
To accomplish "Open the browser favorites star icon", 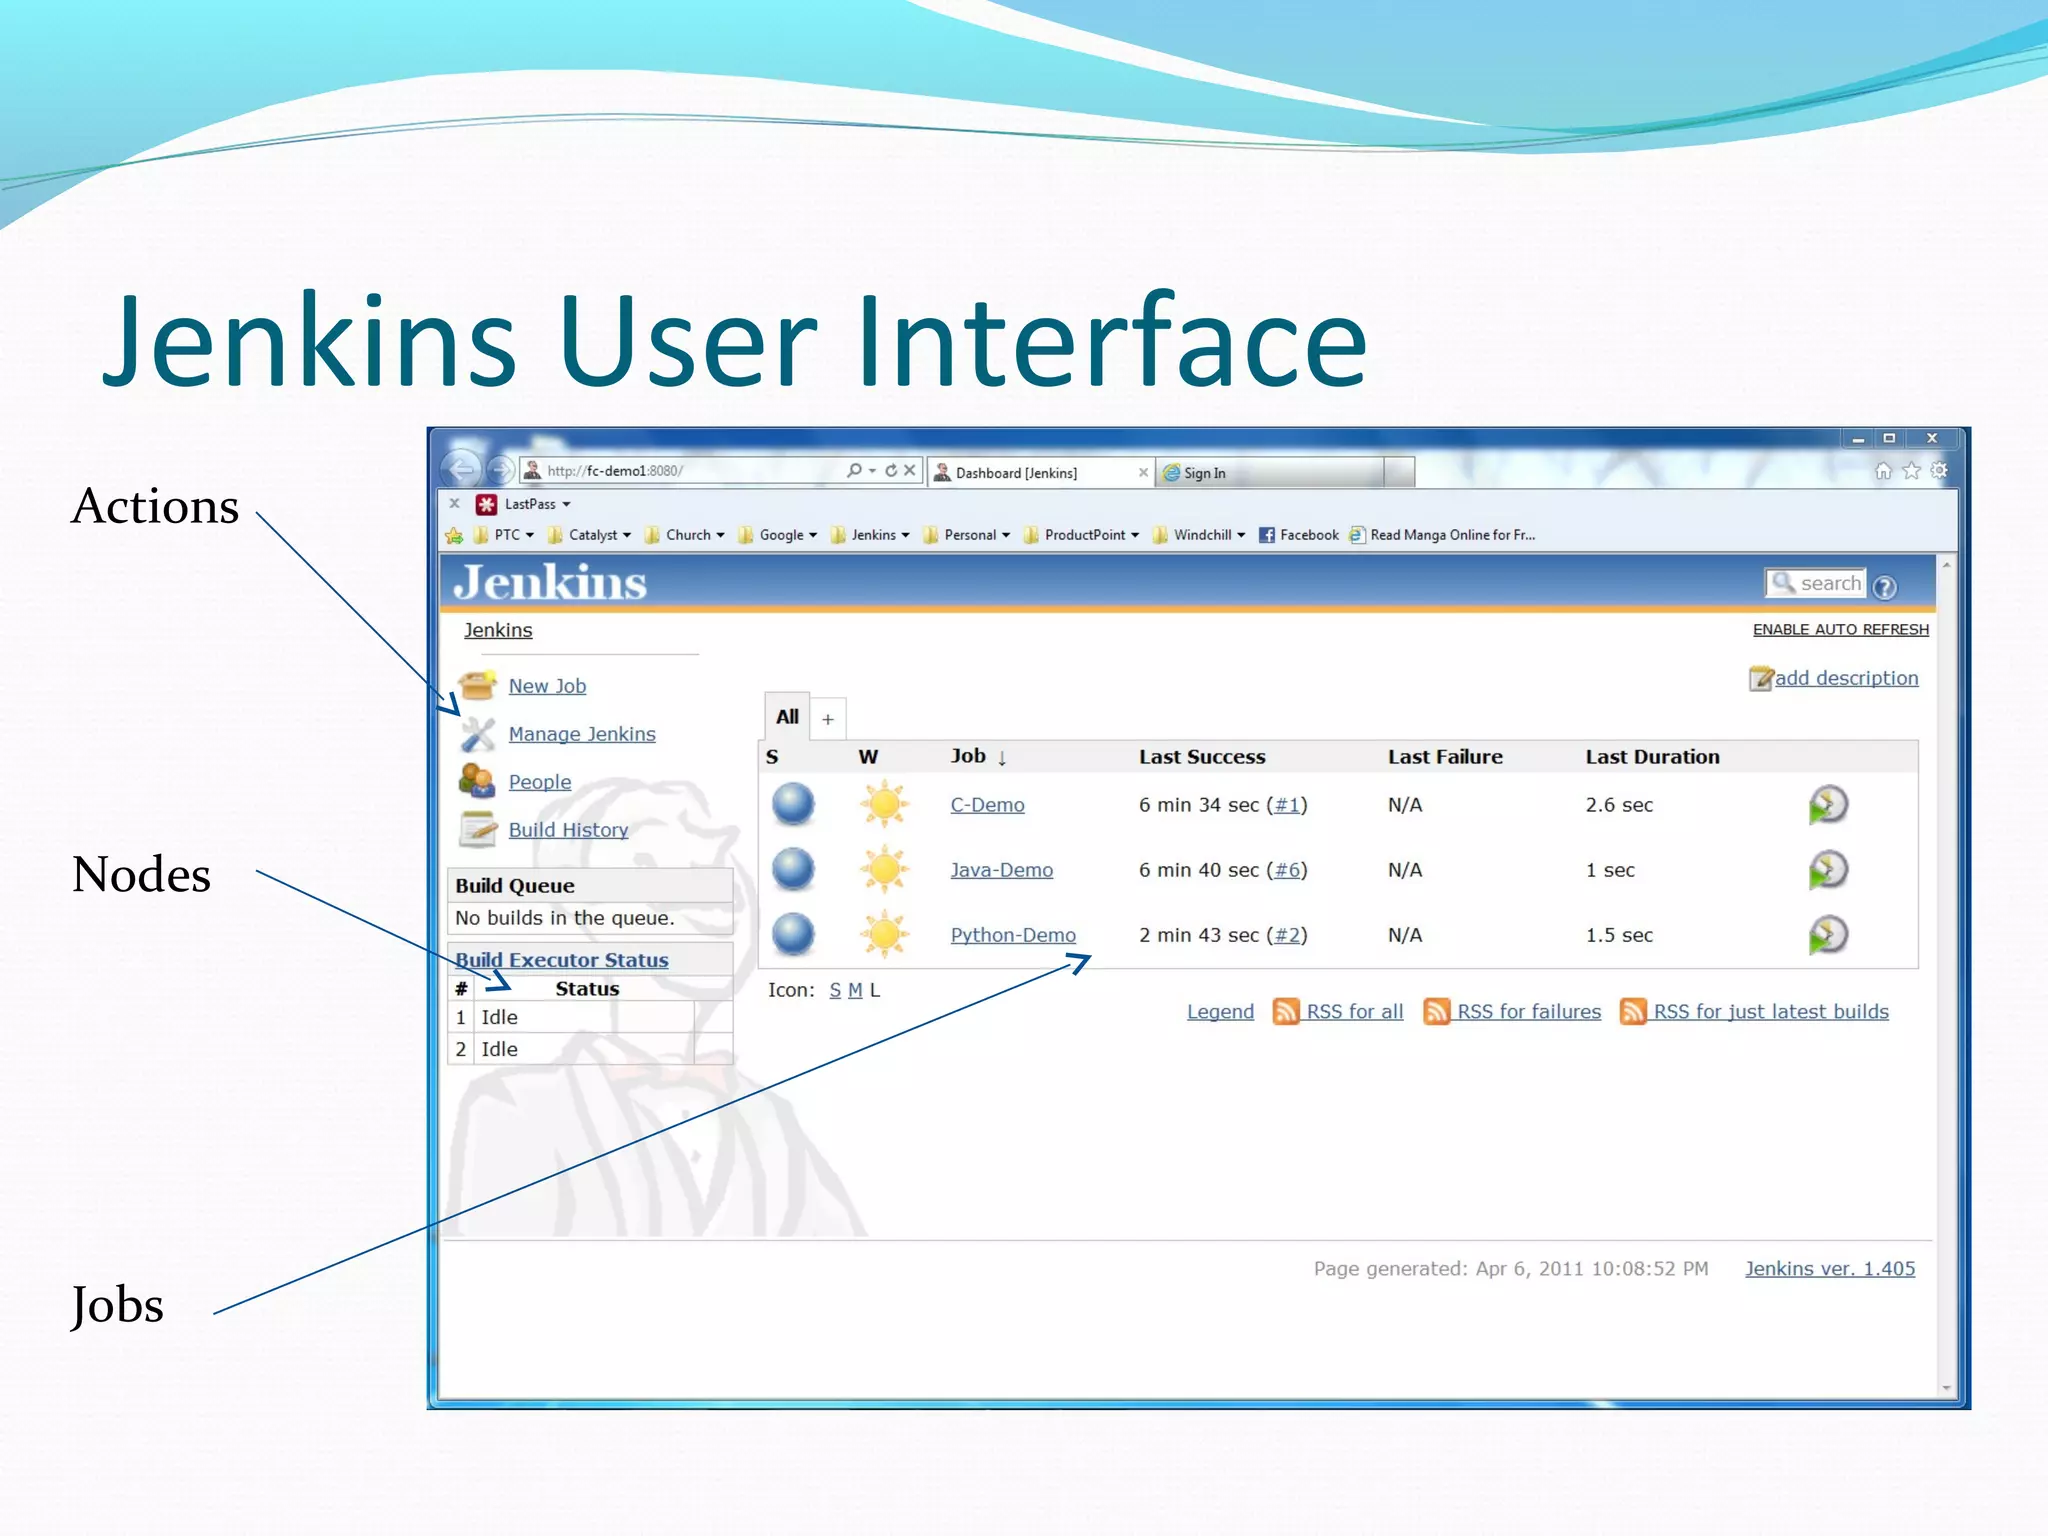I will point(1912,470).
